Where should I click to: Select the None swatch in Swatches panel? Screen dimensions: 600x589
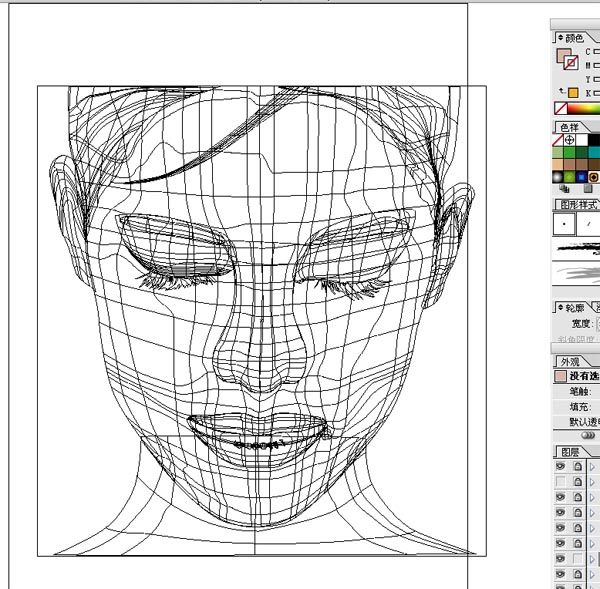pos(558,140)
